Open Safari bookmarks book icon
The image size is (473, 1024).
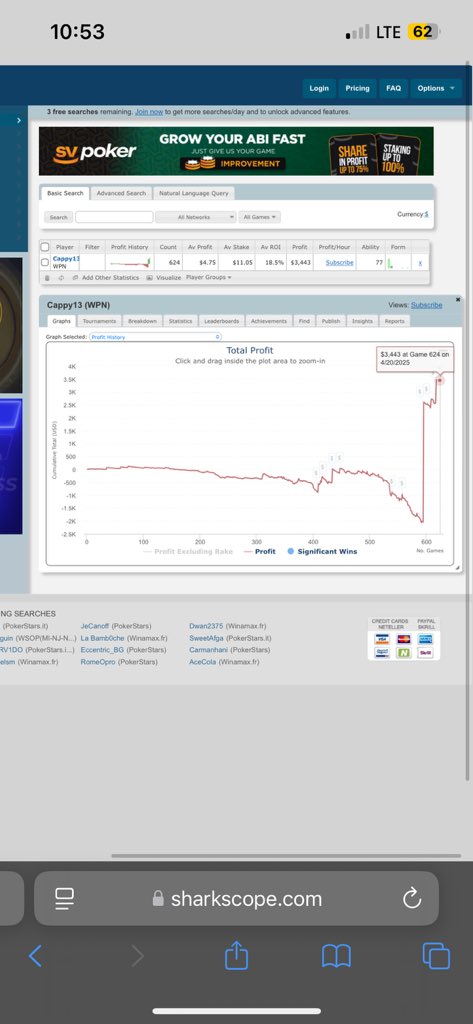[x=336, y=956]
